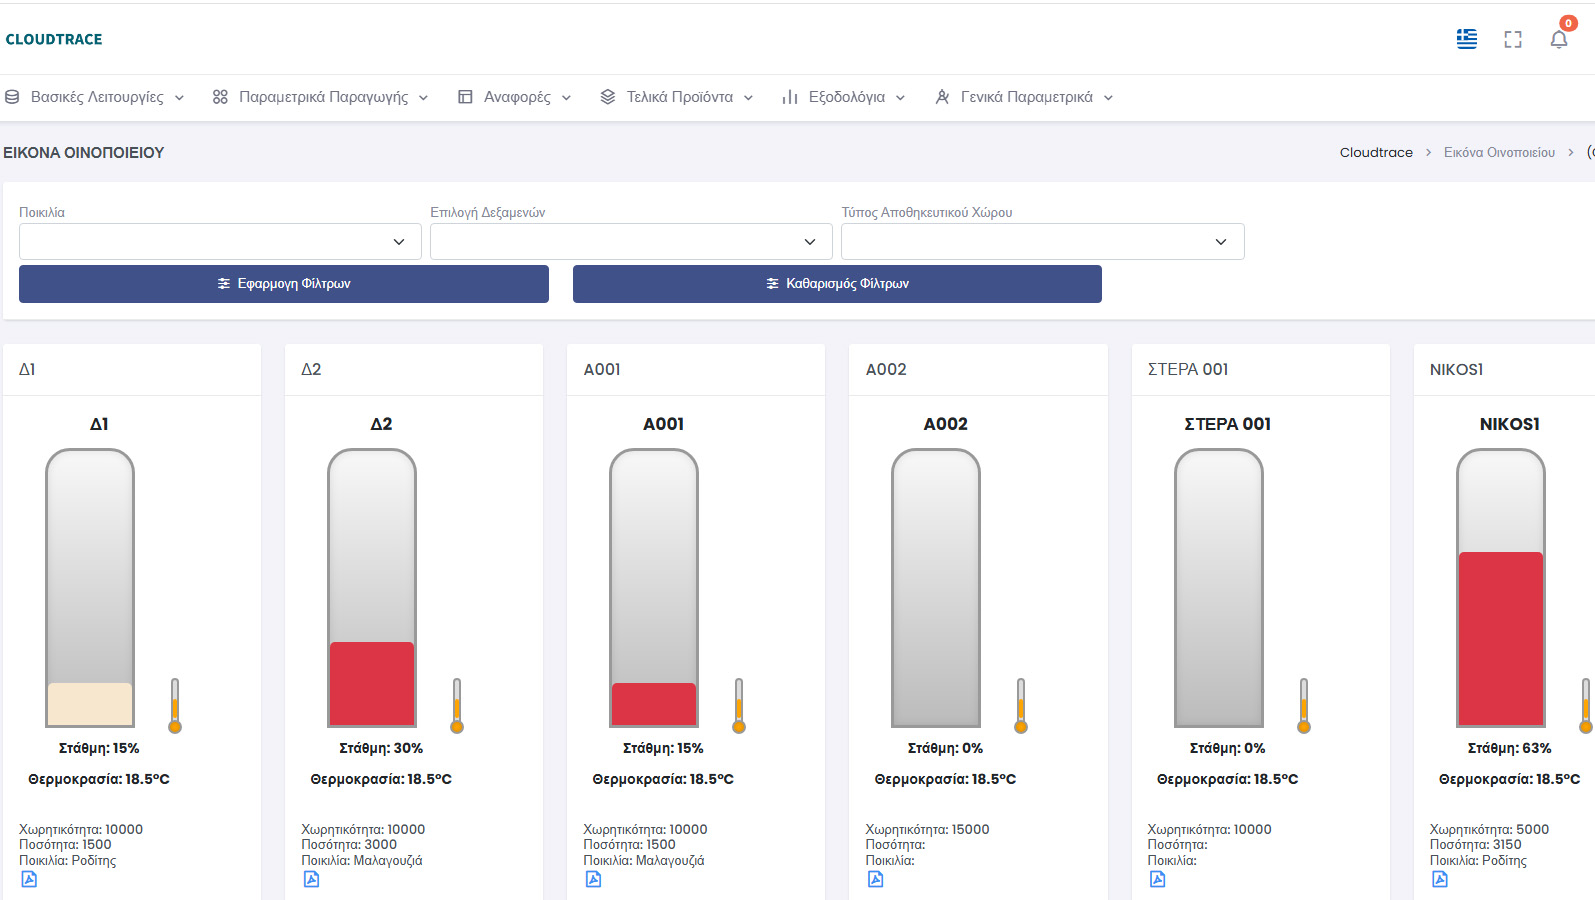1595x900 pixels.
Task: Open Τύπος Αποθηκευτικού Χώρου dropdown
Action: tap(1042, 242)
